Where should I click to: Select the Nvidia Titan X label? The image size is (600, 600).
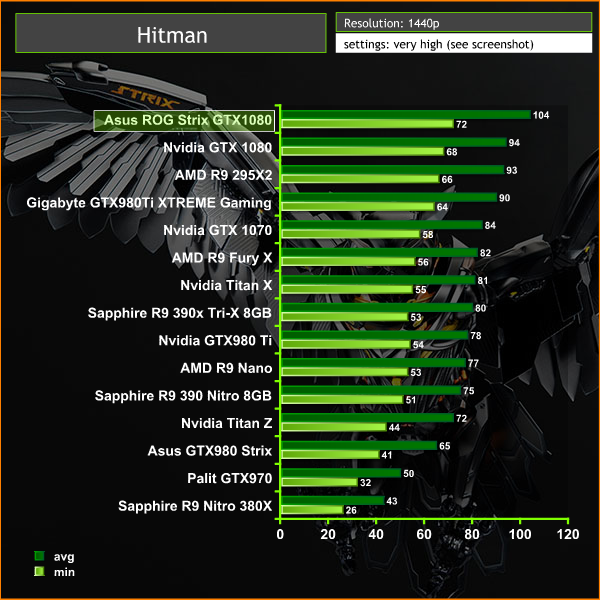[x=226, y=285]
